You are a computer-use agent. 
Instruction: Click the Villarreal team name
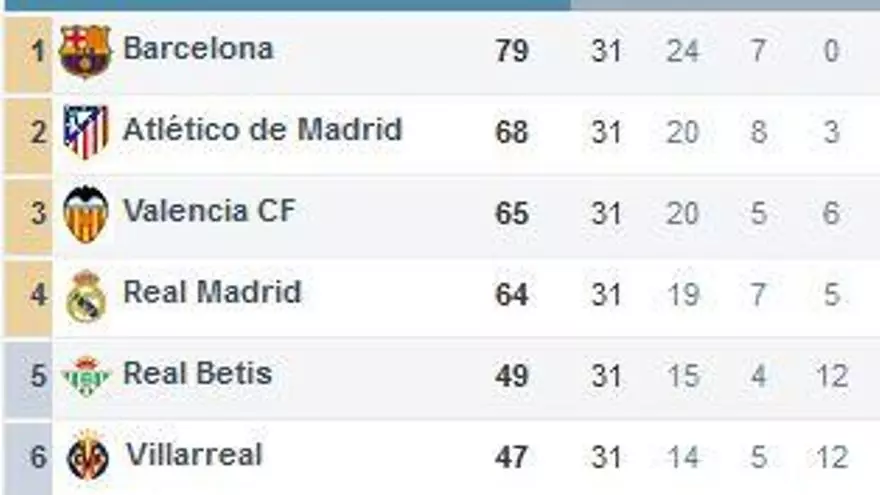[x=194, y=455]
